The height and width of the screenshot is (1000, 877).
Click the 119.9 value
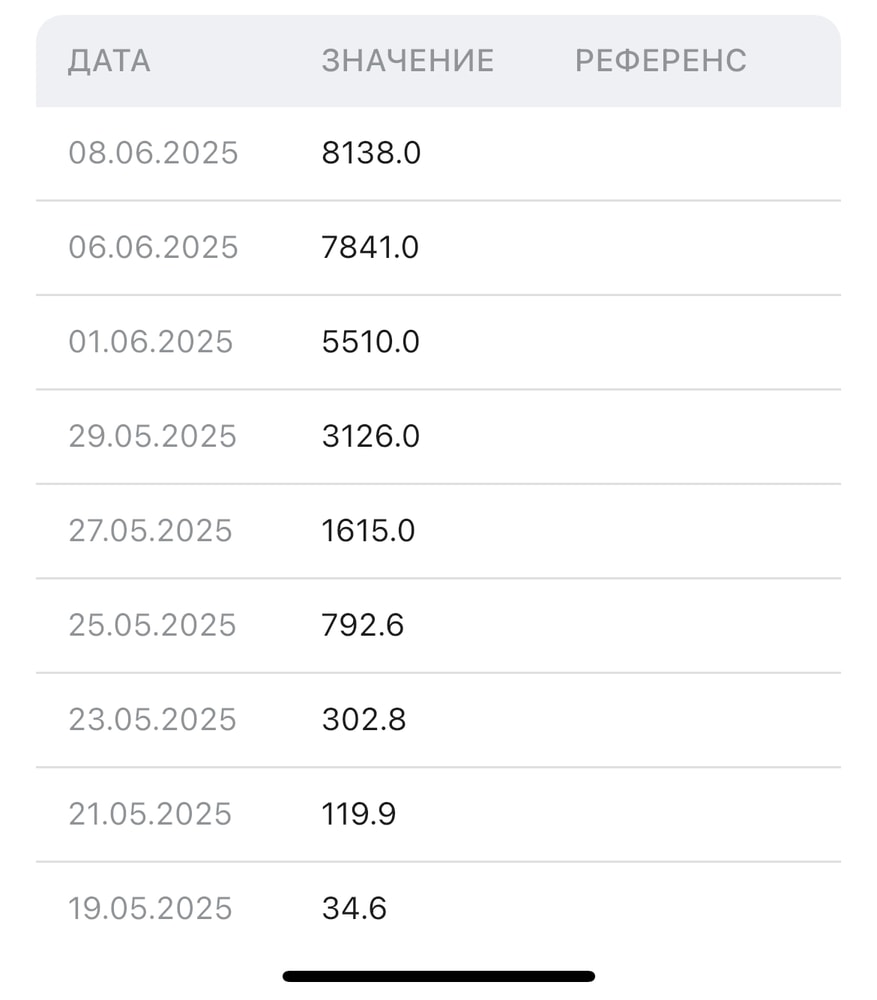tap(358, 814)
